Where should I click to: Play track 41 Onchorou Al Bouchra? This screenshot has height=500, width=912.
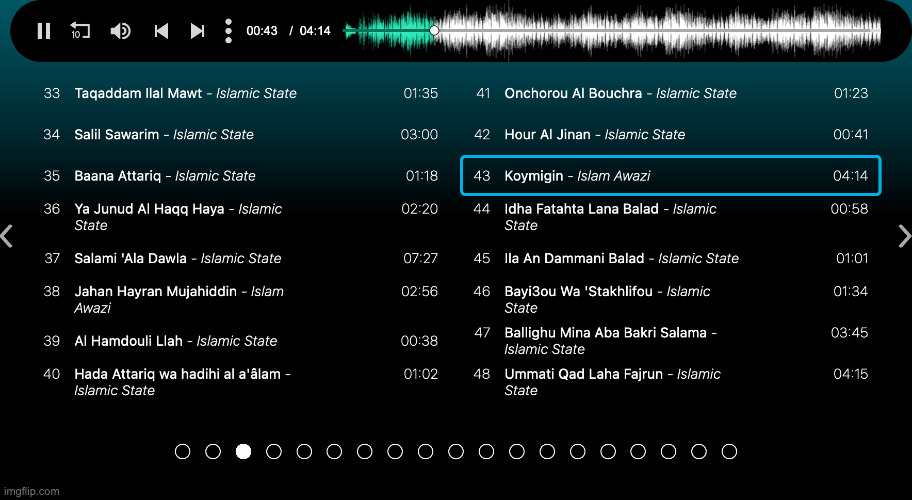671,93
